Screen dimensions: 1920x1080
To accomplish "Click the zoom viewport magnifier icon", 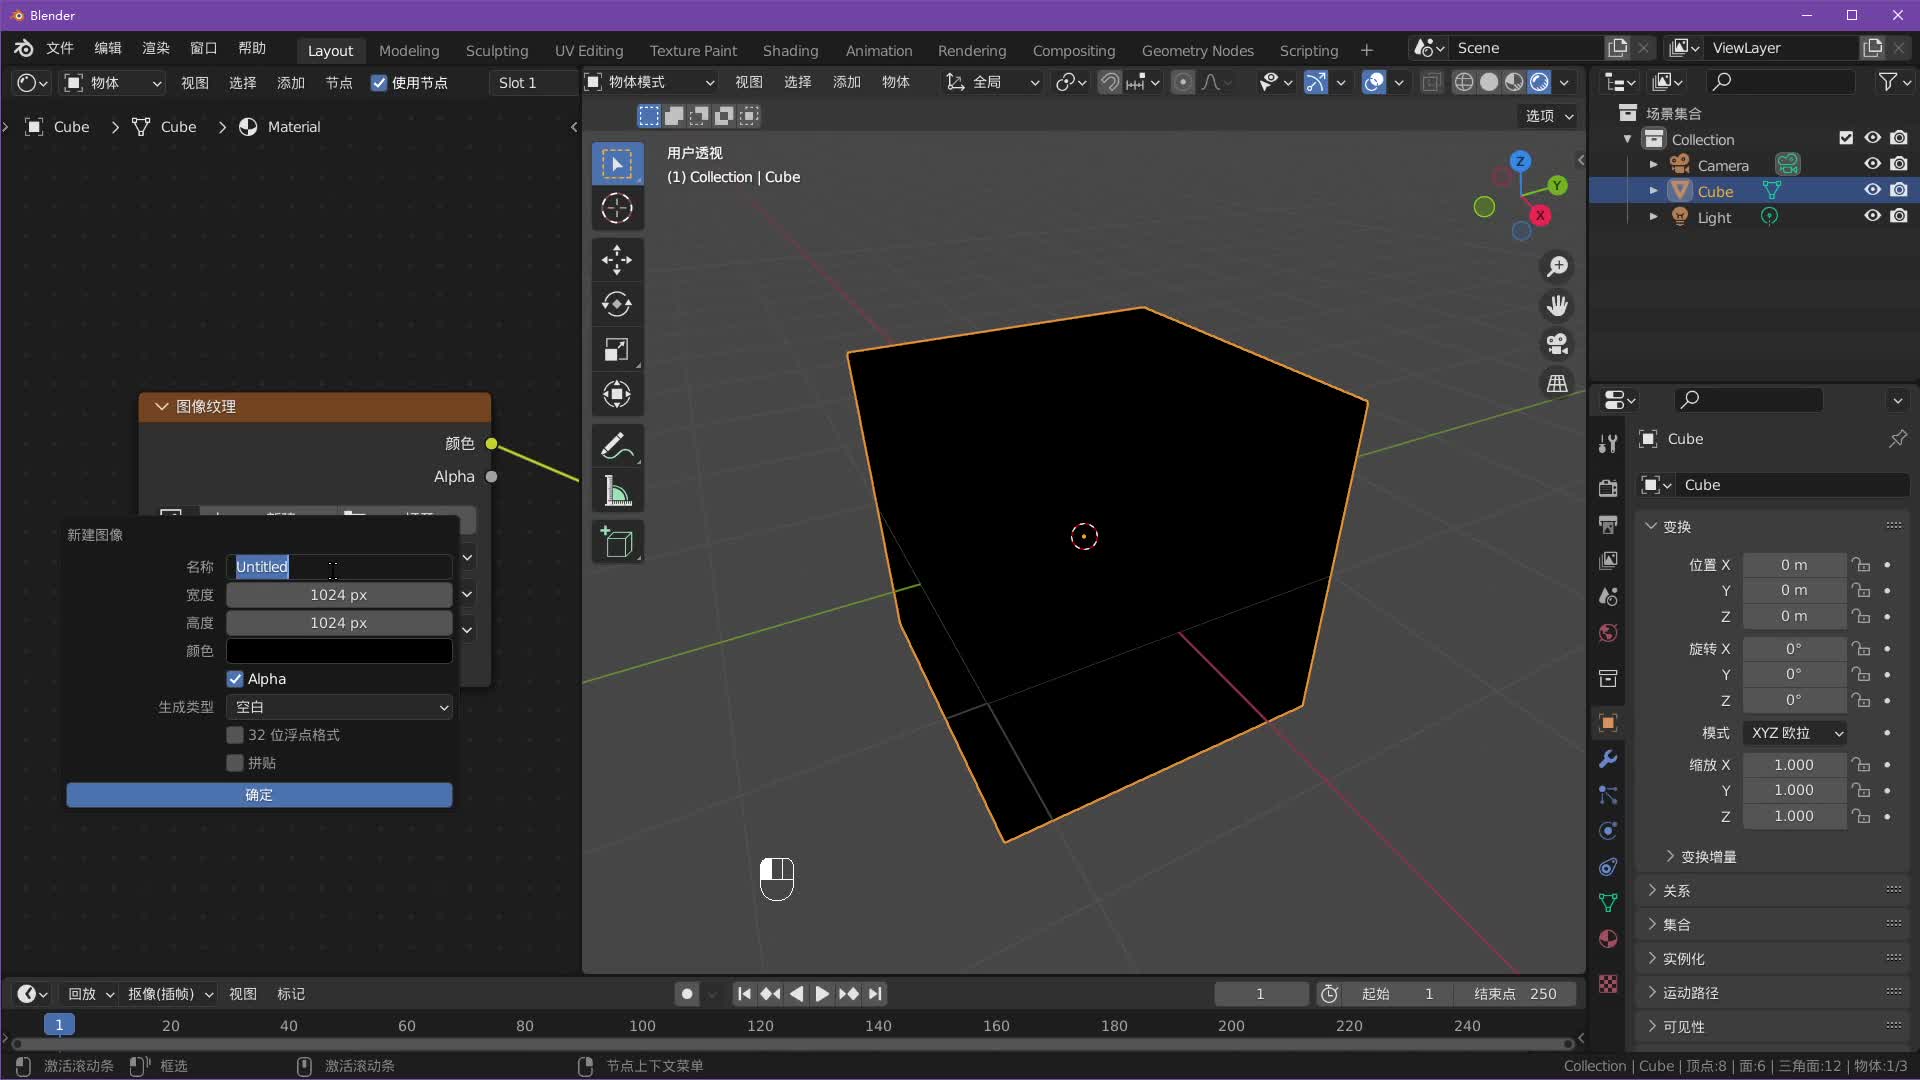I will coord(1557,266).
